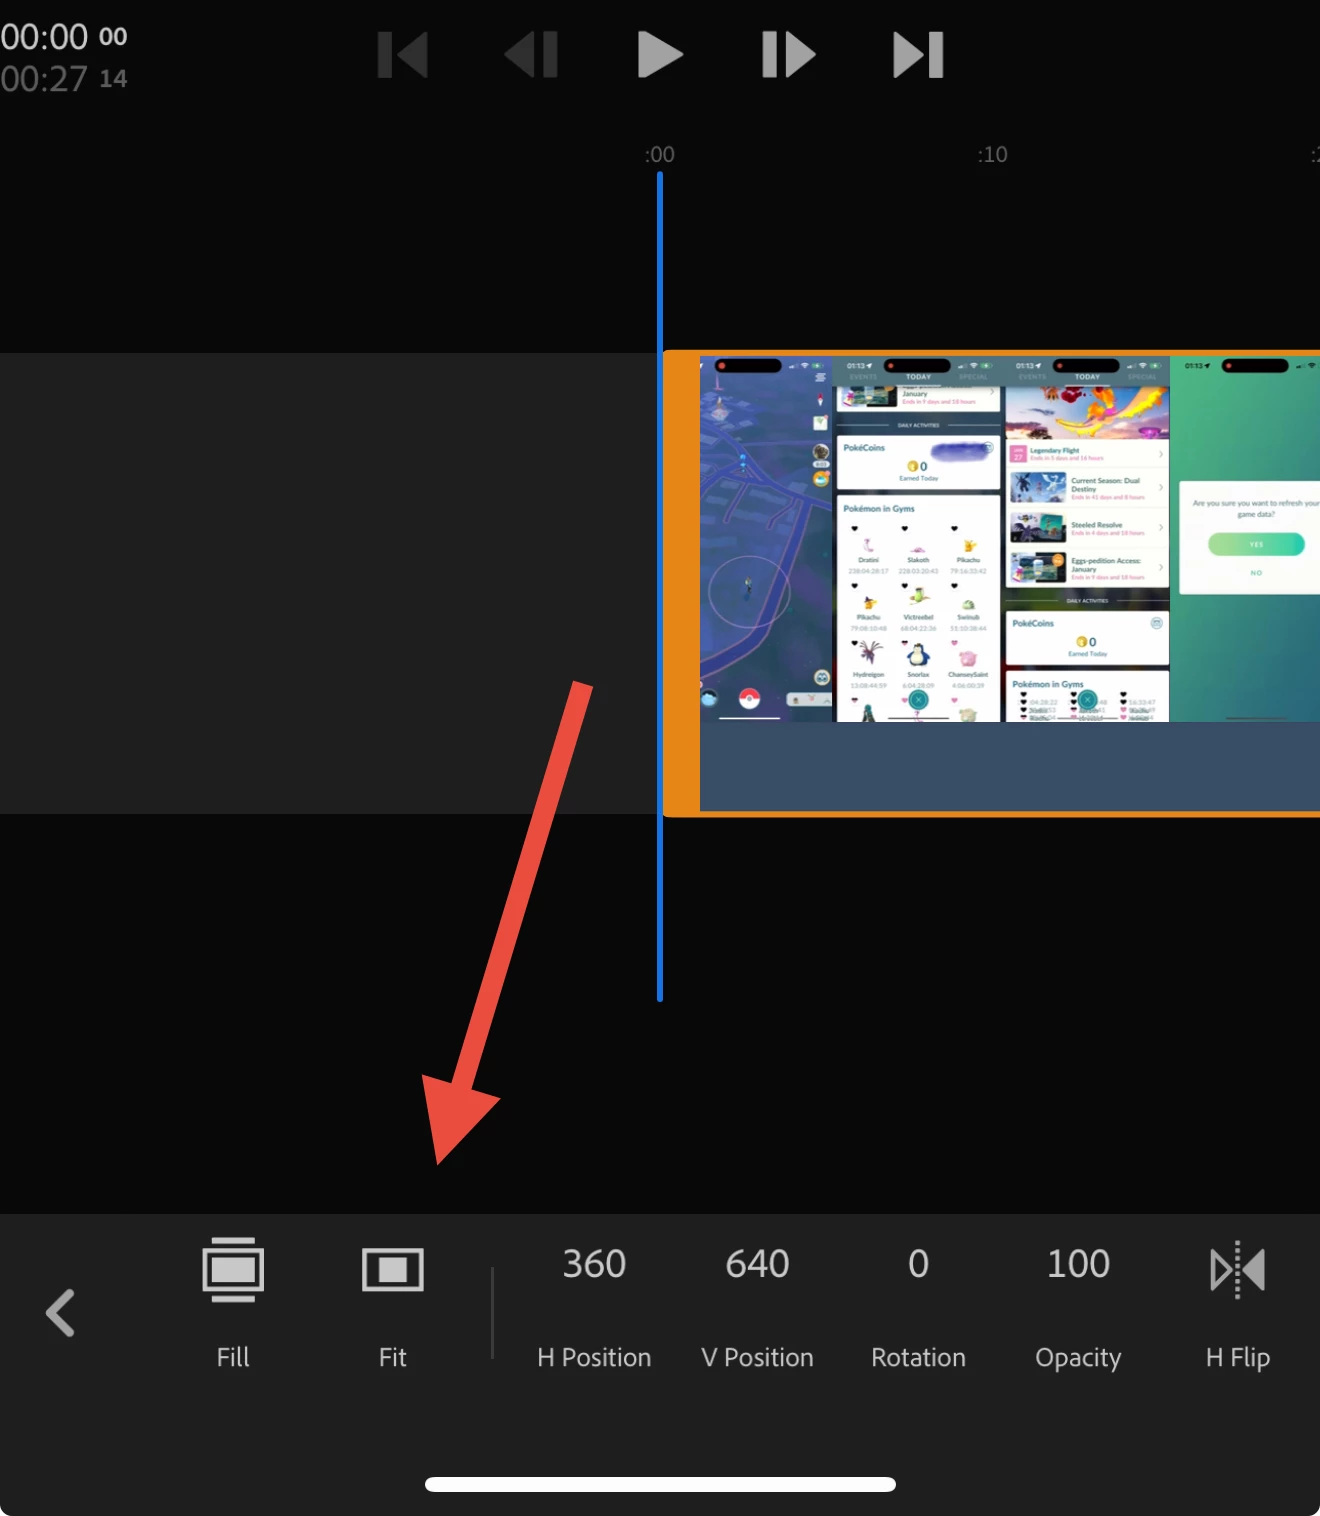Jump to the start of the sequence

coord(403,55)
